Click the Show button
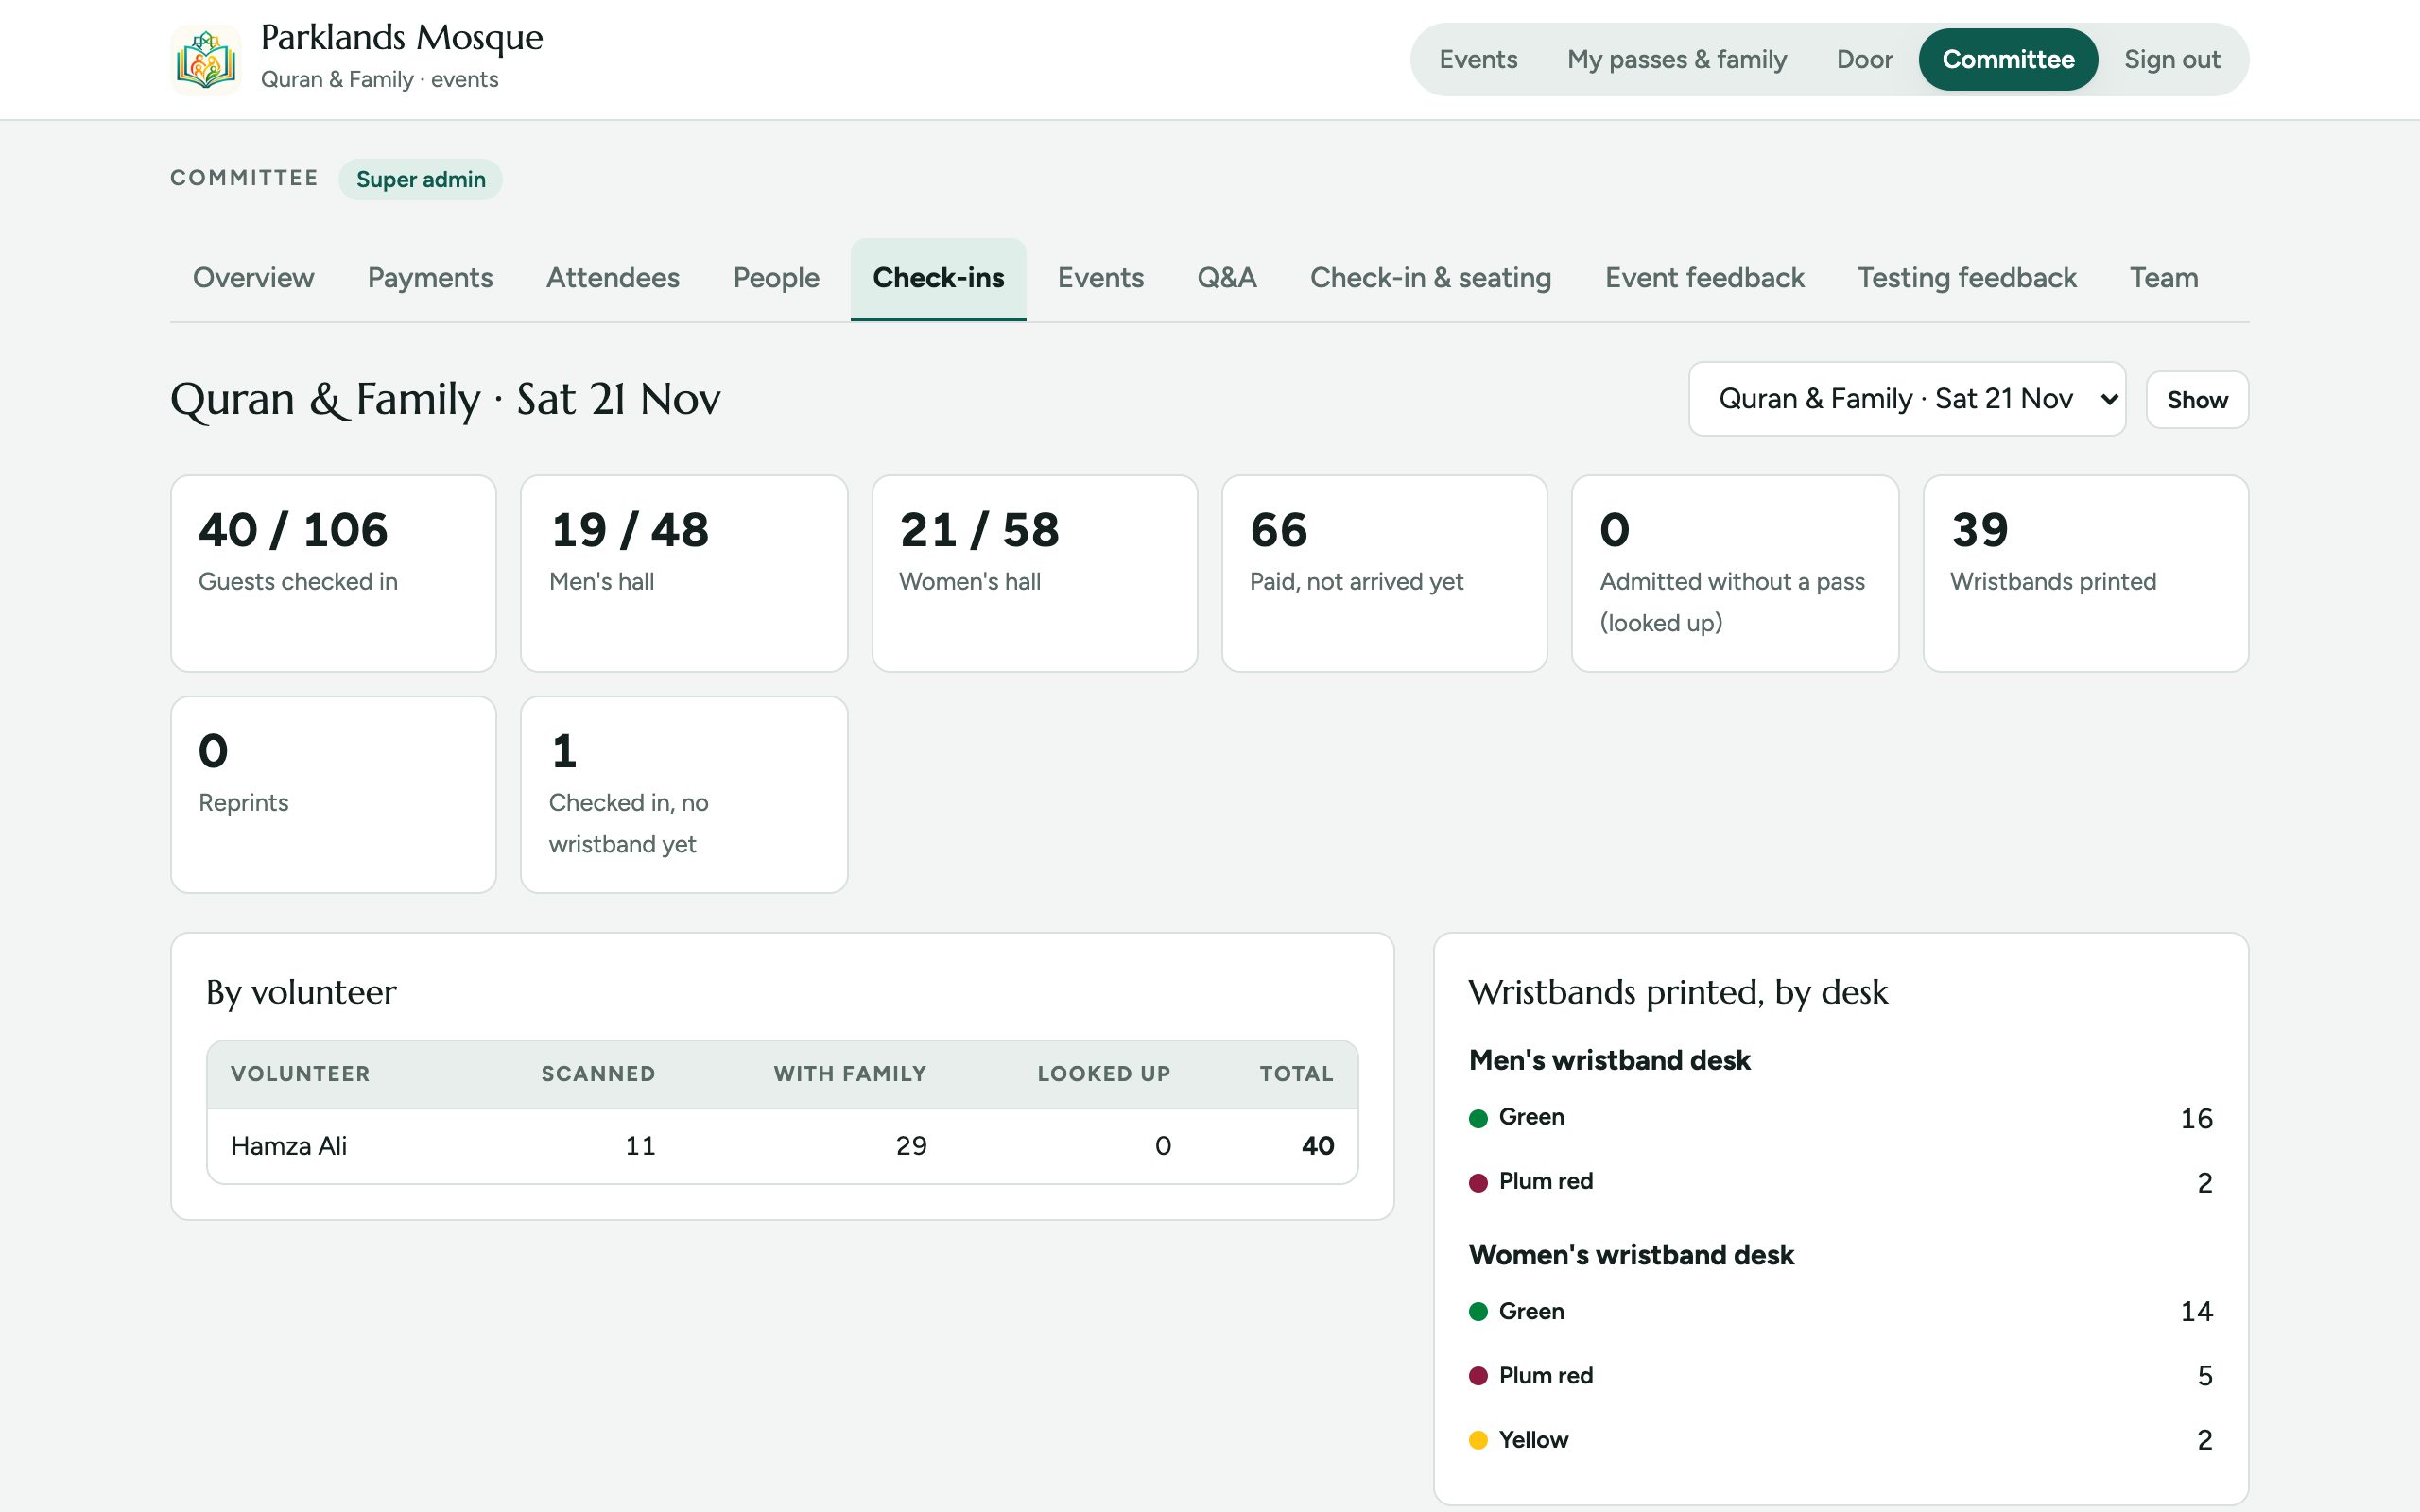This screenshot has width=2420, height=1512. click(x=2197, y=400)
